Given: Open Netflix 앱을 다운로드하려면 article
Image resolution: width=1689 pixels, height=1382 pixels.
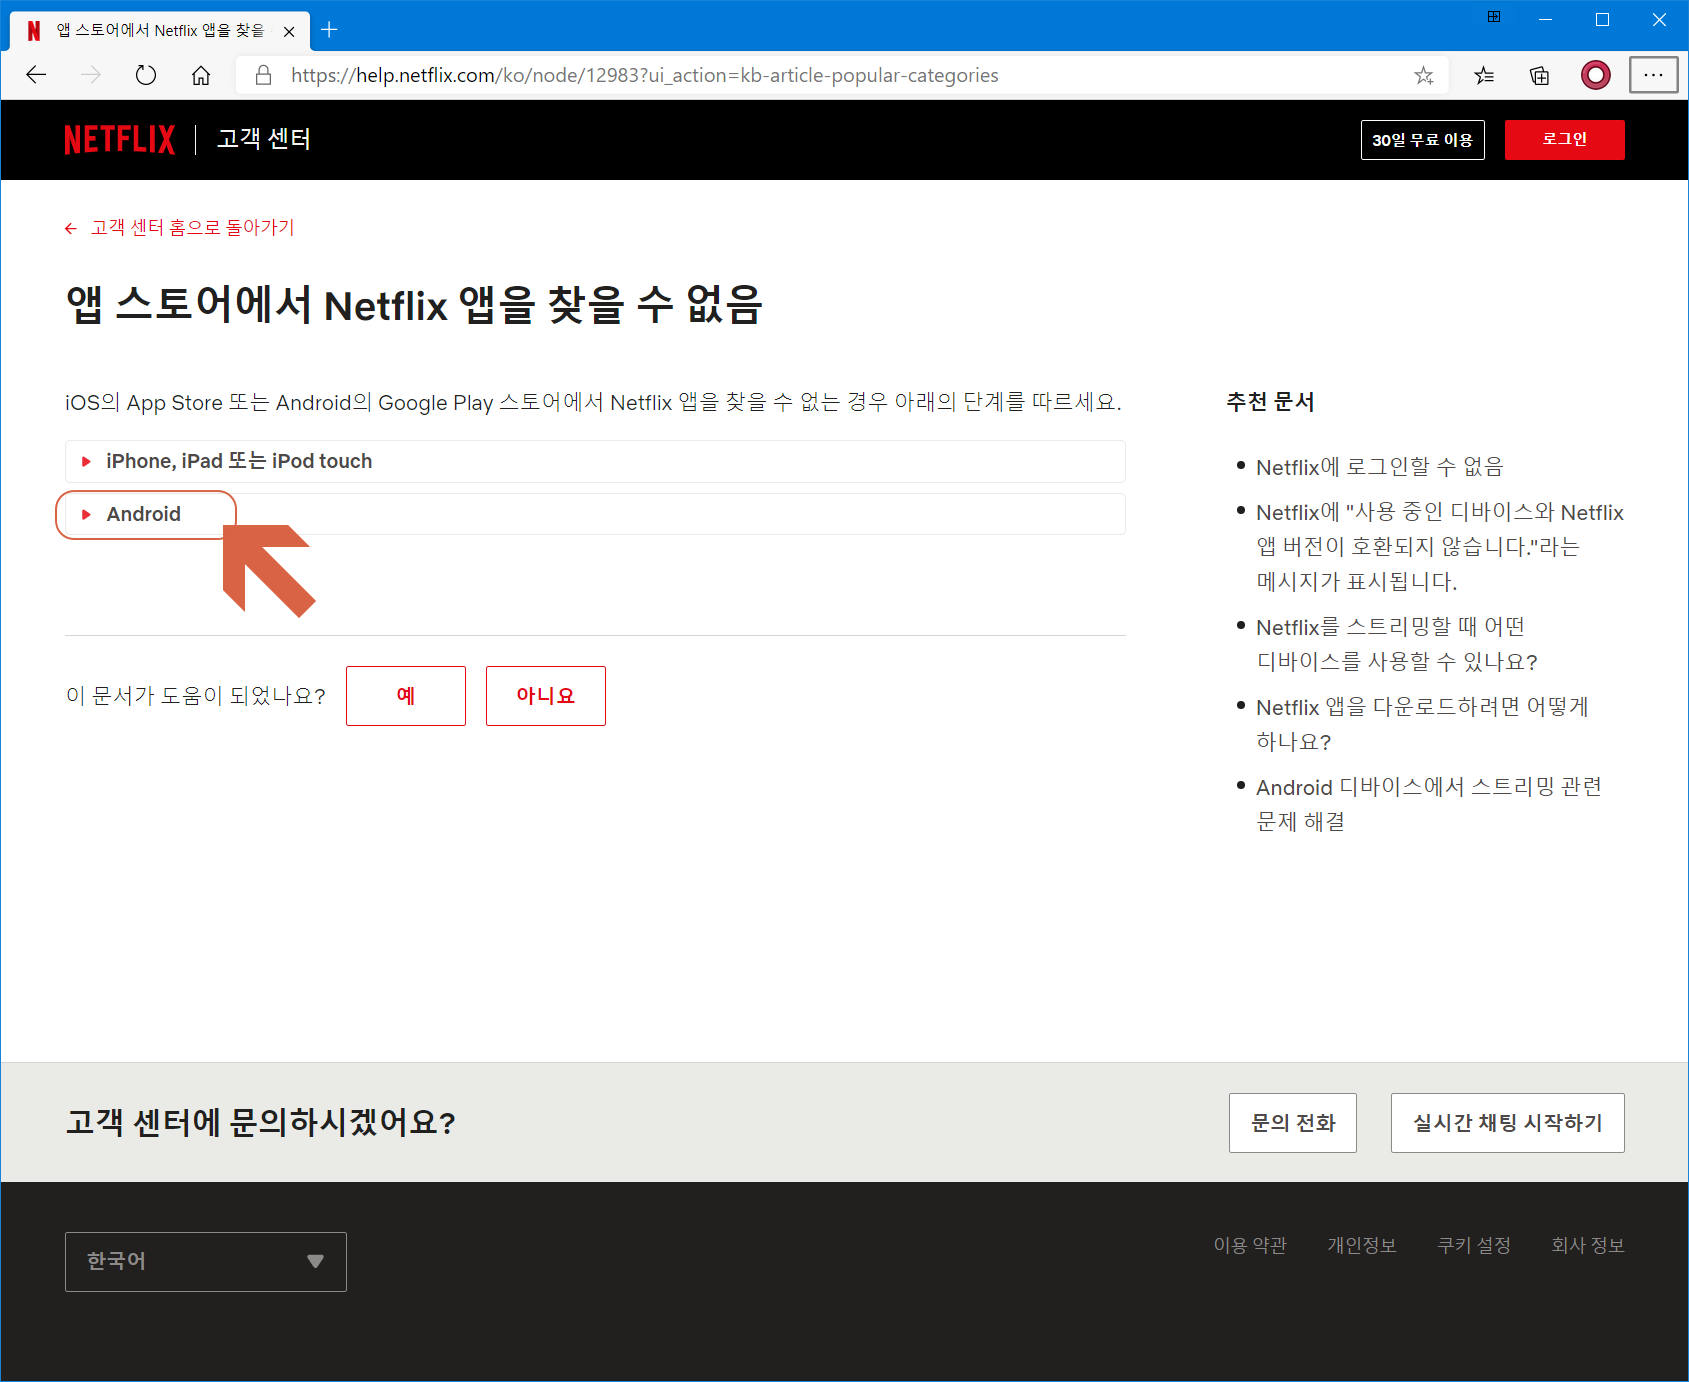Looking at the screenshot, I should pos(1422,724).
